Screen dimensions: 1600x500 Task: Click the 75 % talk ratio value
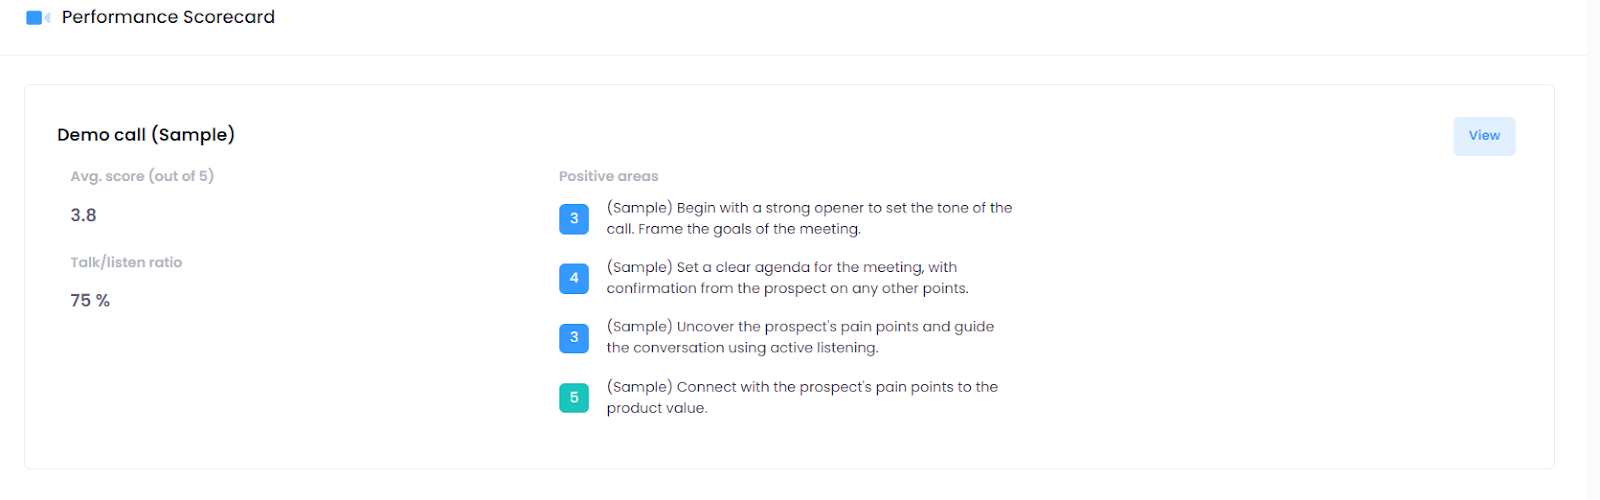[90, 300]
